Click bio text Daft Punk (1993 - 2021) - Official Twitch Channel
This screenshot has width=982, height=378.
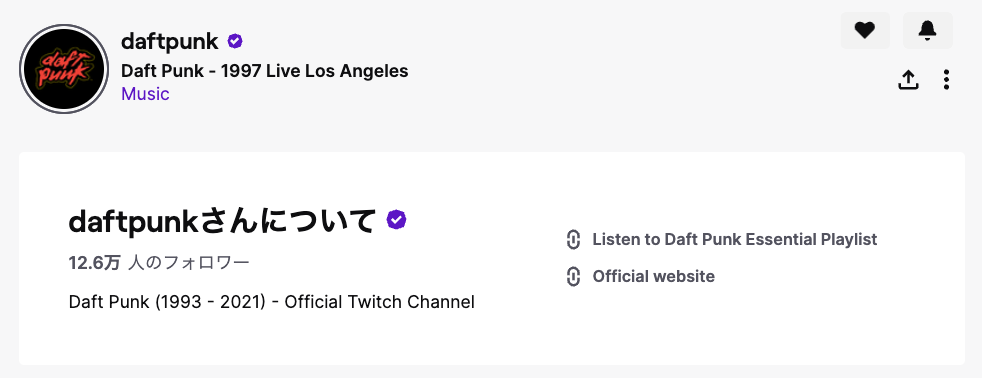tap(272, 302)
